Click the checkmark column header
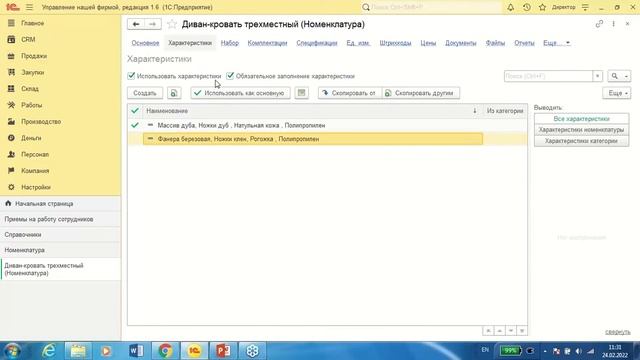 pos(135,111)
